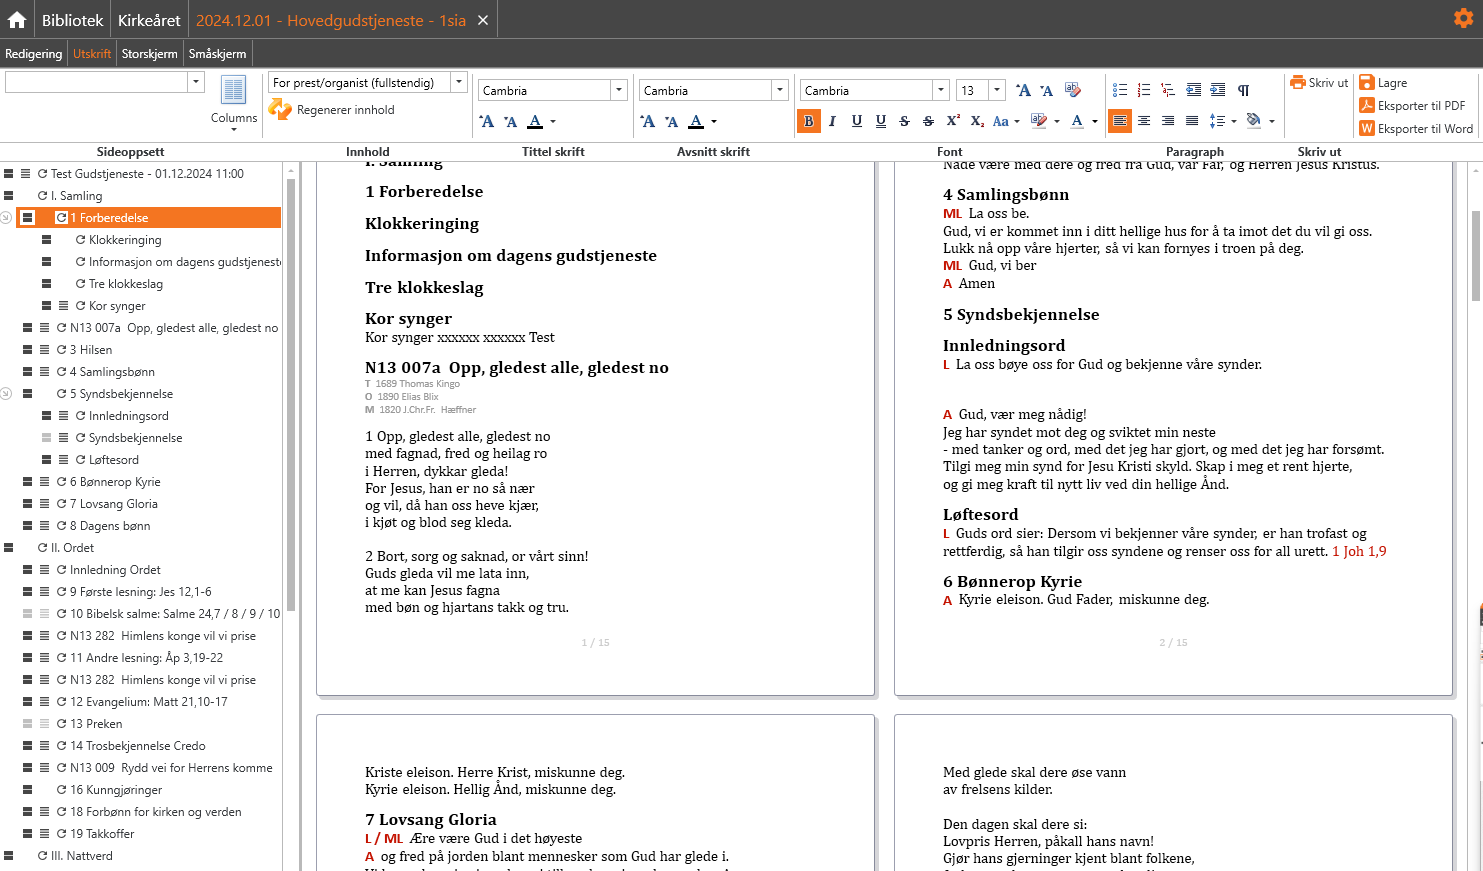
Task: Switch to Redigering view tab
Action: pyautogui.click(x=34, y=54)
